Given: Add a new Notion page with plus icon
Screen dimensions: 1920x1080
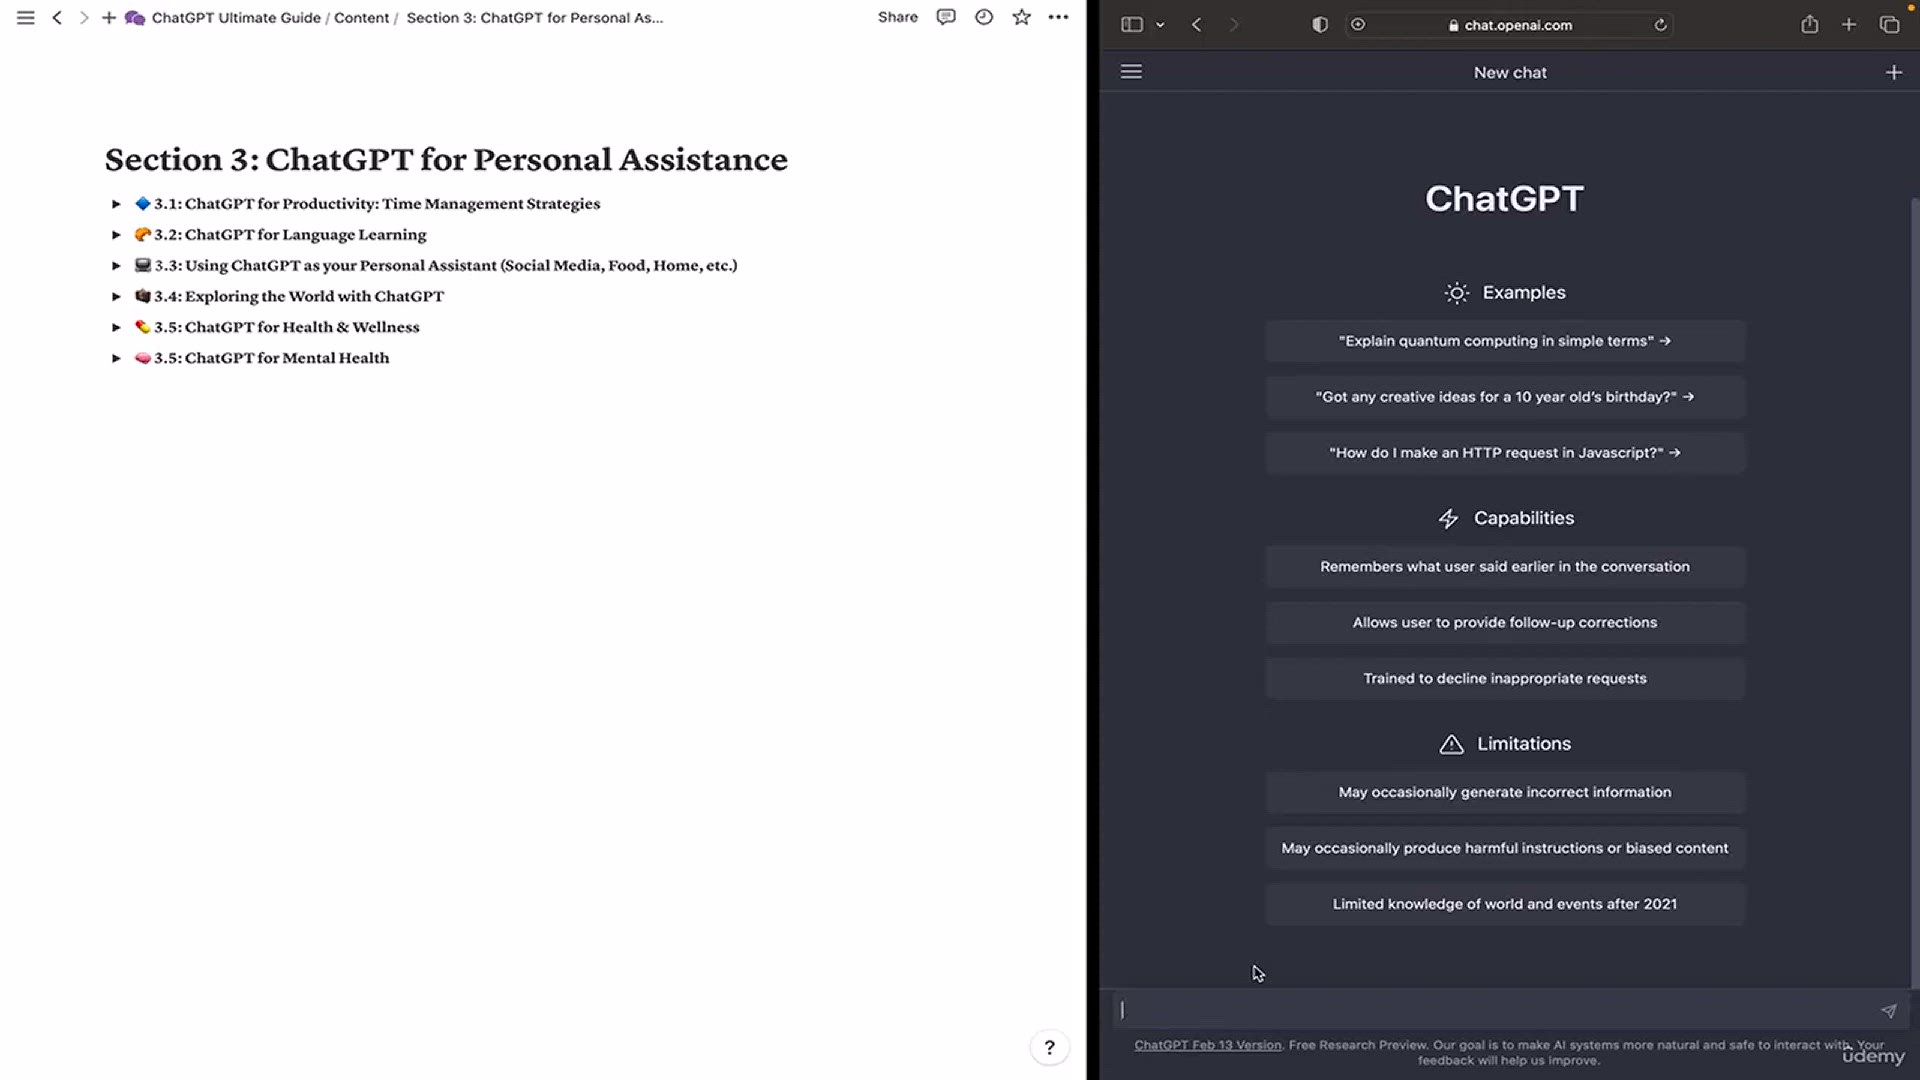Looking at the screenshot, I should pos(109,18).
